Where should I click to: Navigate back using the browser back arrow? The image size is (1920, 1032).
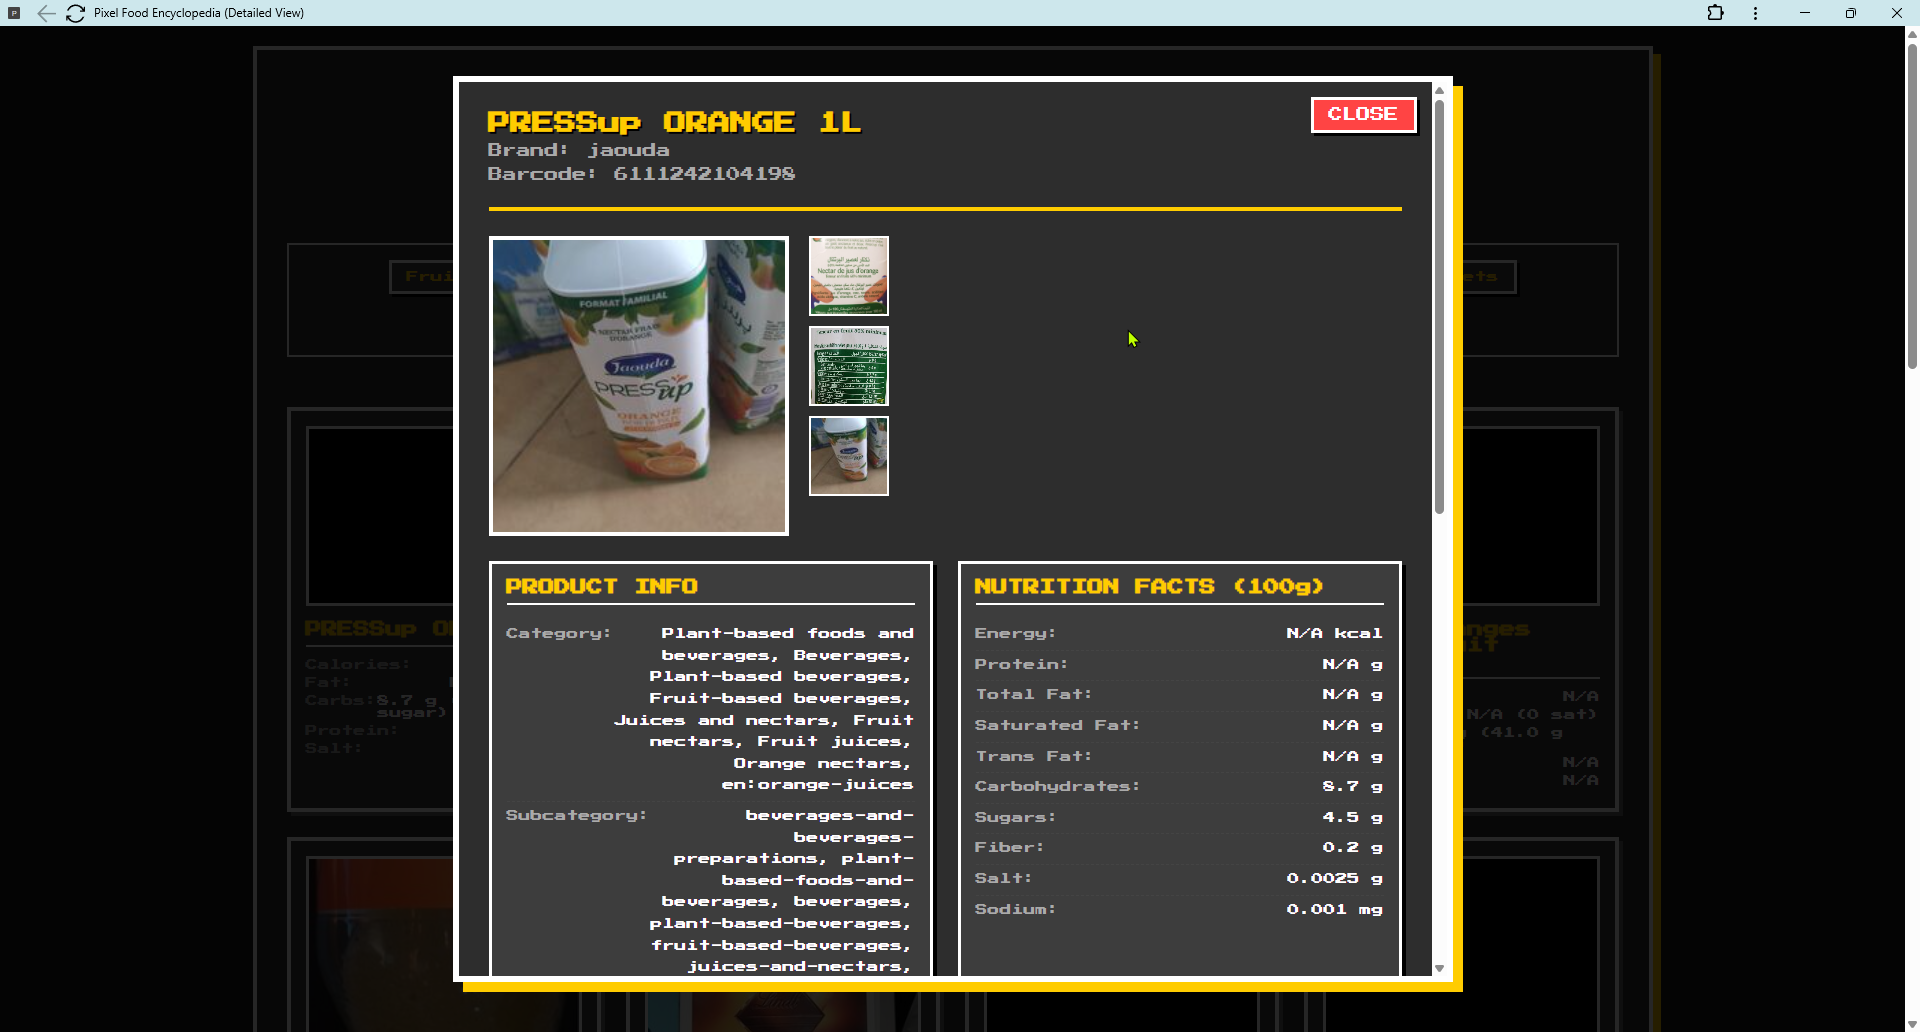(47, 13)
